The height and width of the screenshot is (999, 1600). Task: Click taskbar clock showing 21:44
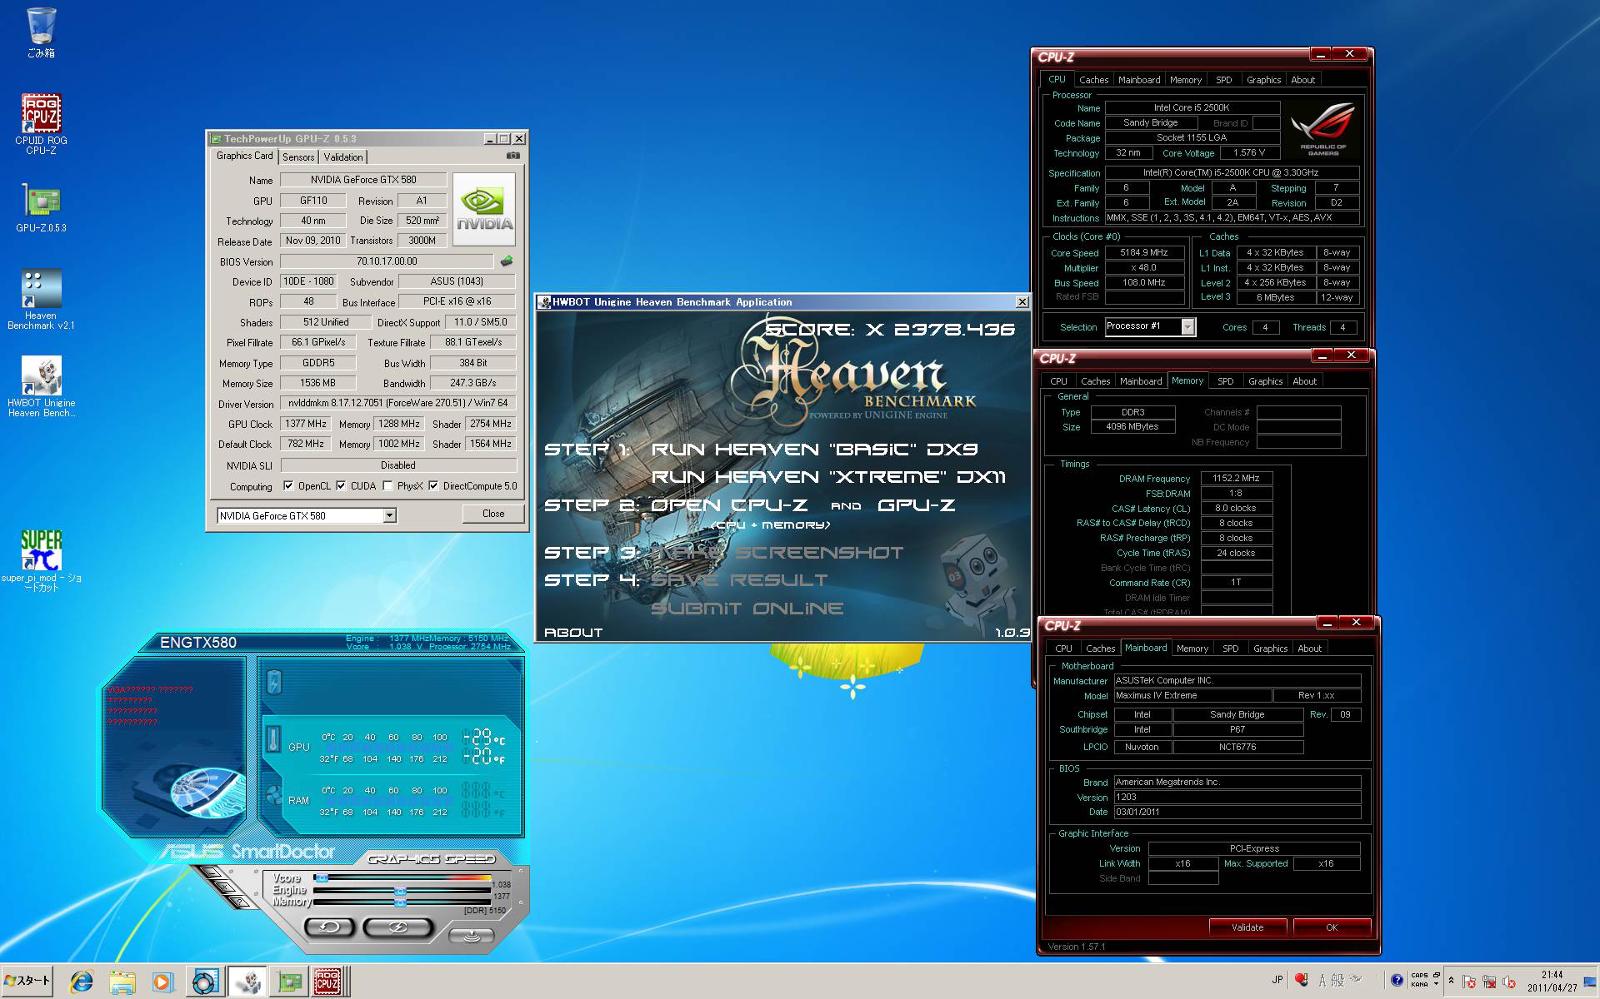tap(1552, 981)
